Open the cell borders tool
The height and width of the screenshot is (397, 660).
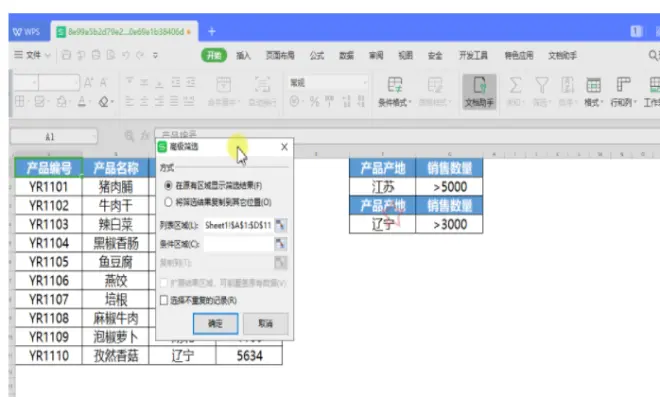19,101
